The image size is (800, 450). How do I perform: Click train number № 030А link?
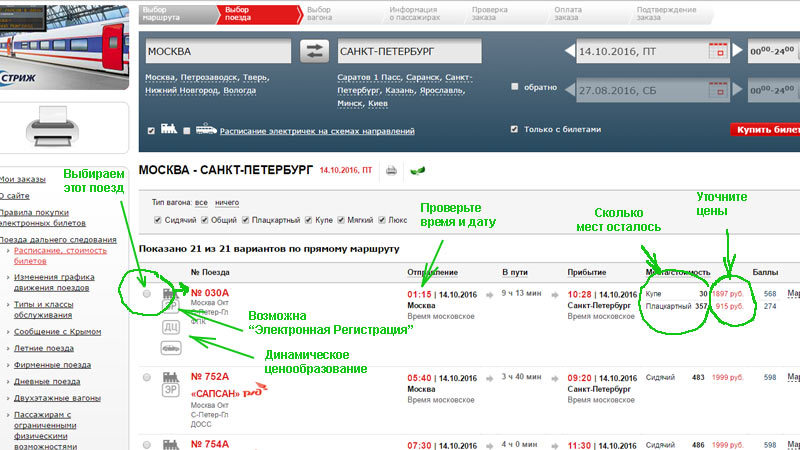[210, 295]
